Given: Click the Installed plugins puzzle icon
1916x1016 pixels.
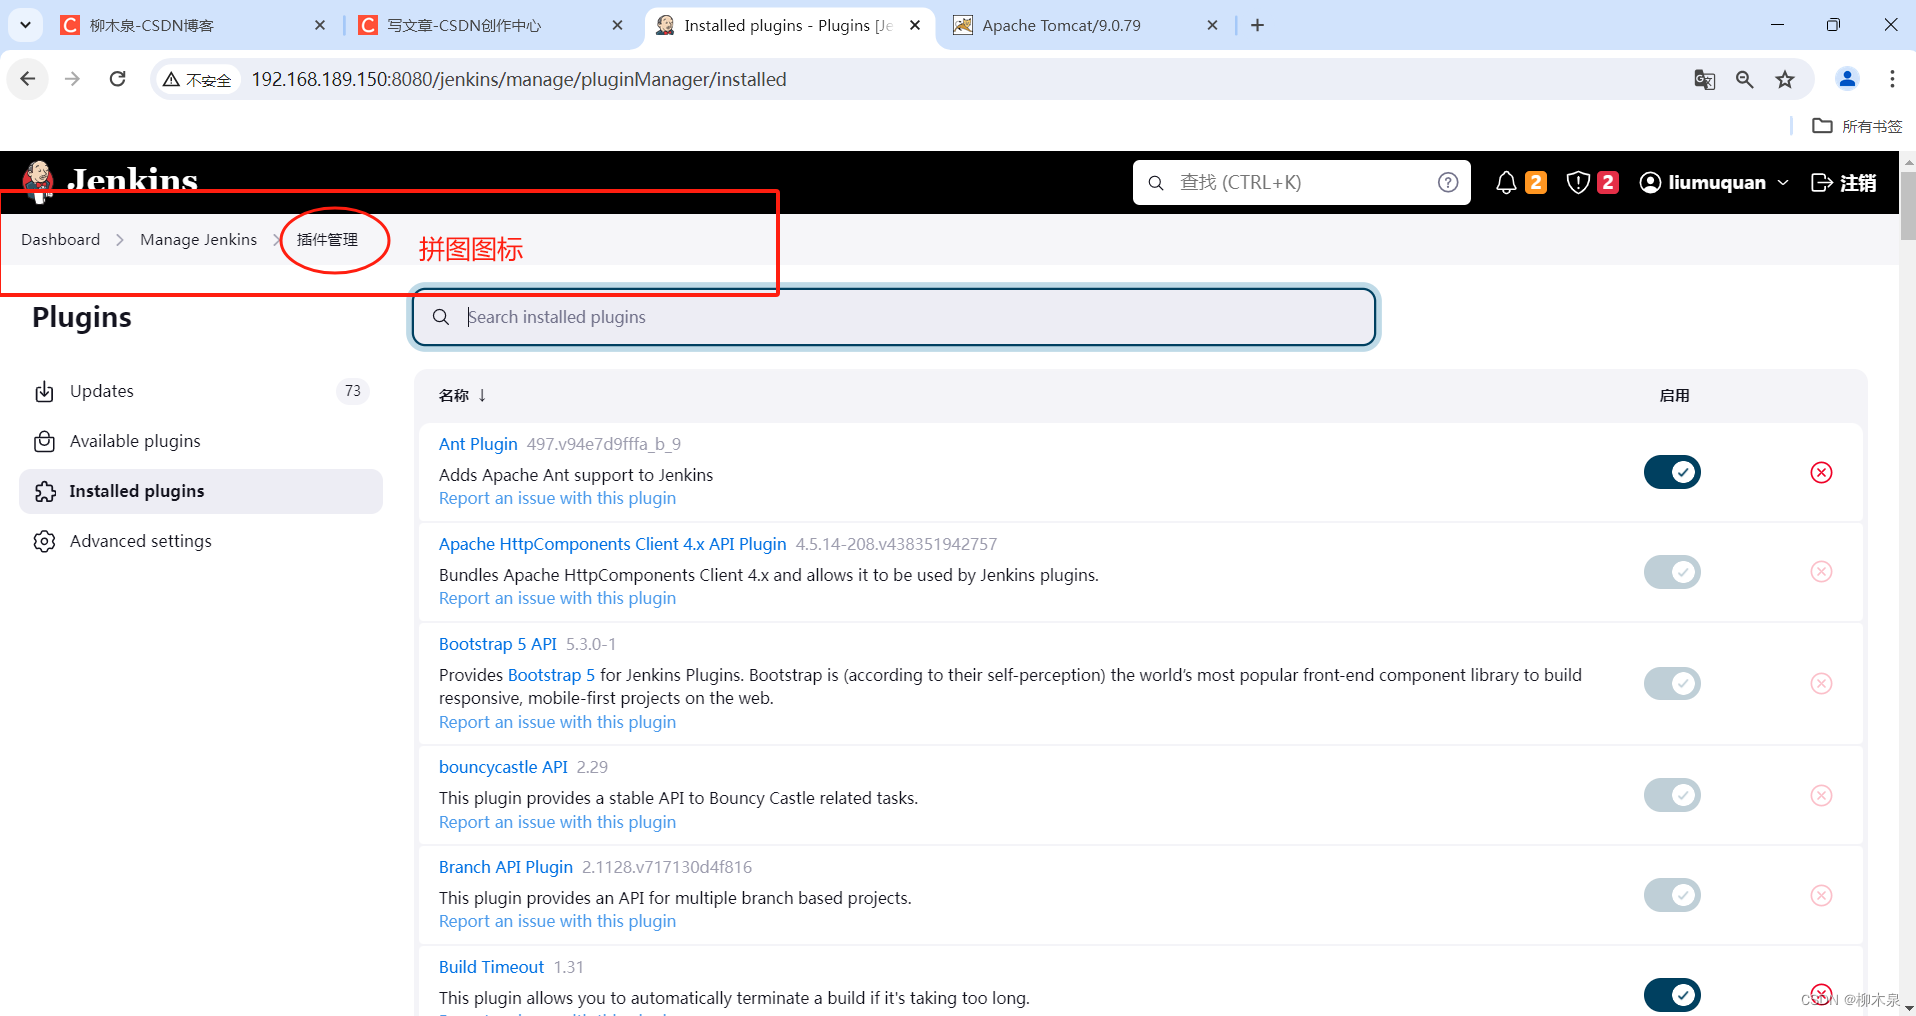Looking at the screenshot, I should [x=44, y=491].
